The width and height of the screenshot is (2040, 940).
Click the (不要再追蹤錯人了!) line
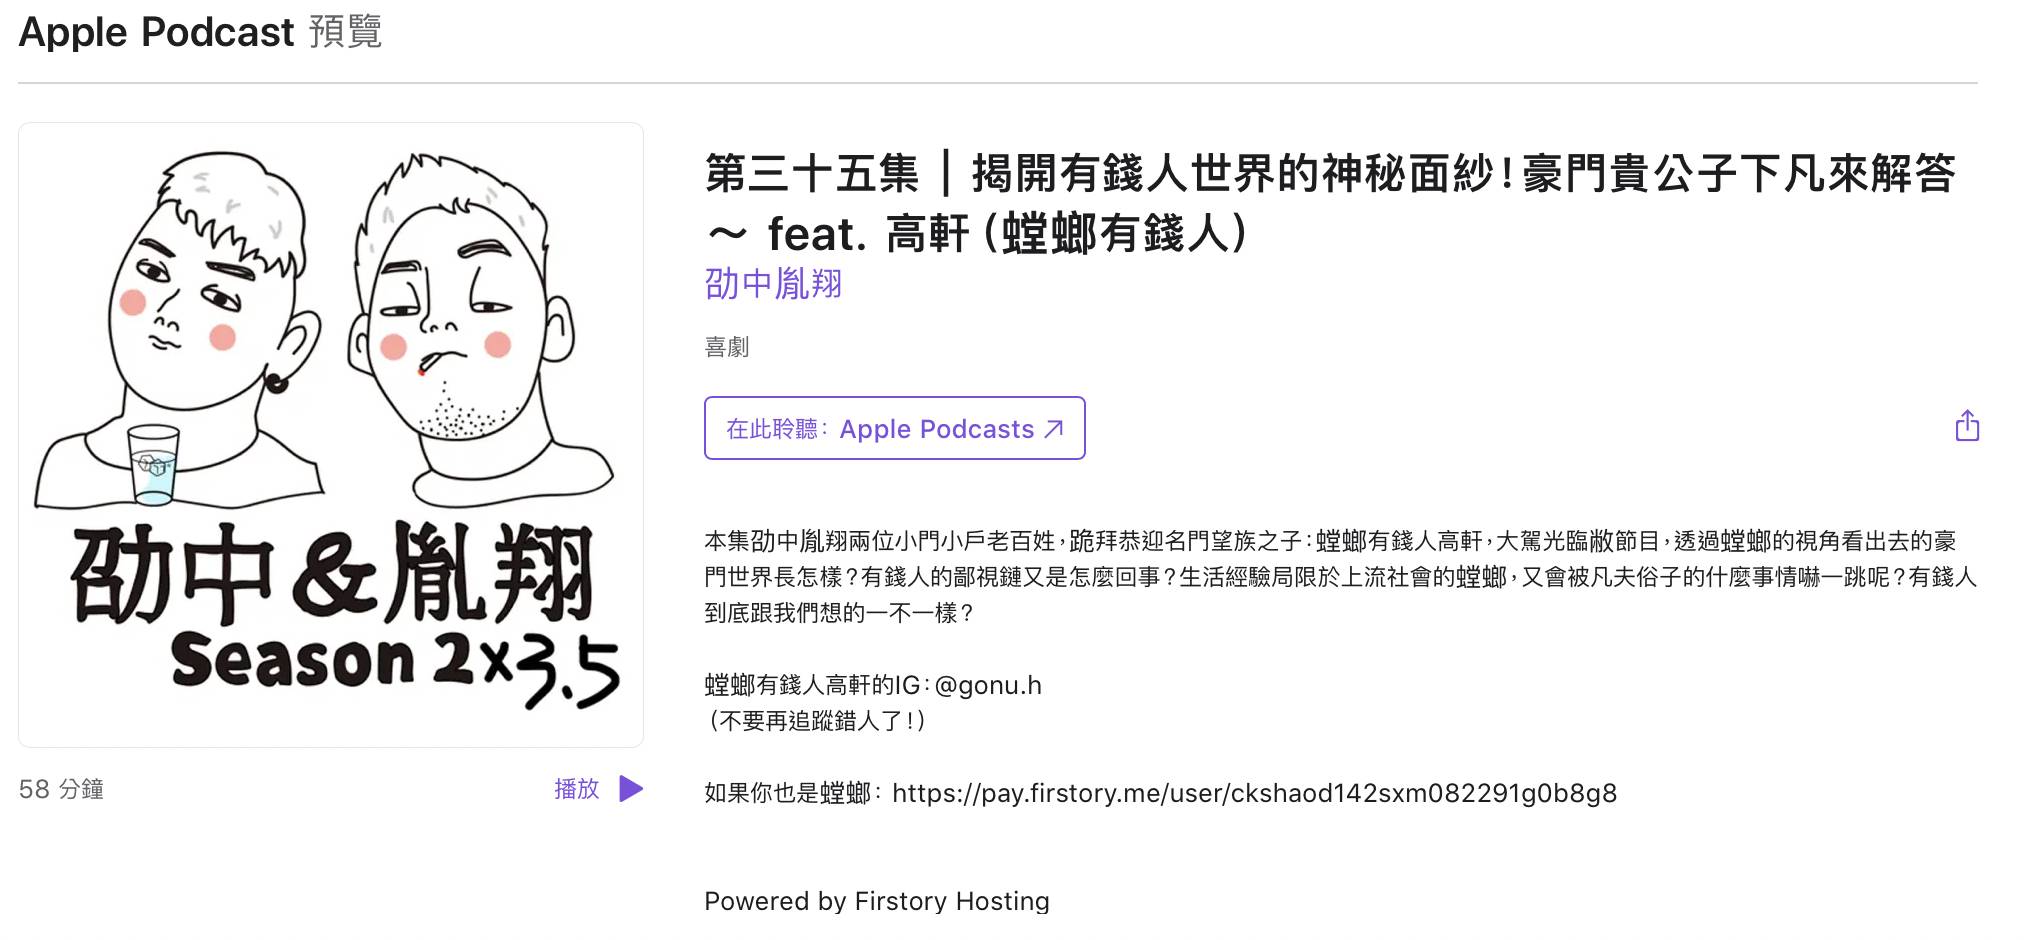pos(816,720)
